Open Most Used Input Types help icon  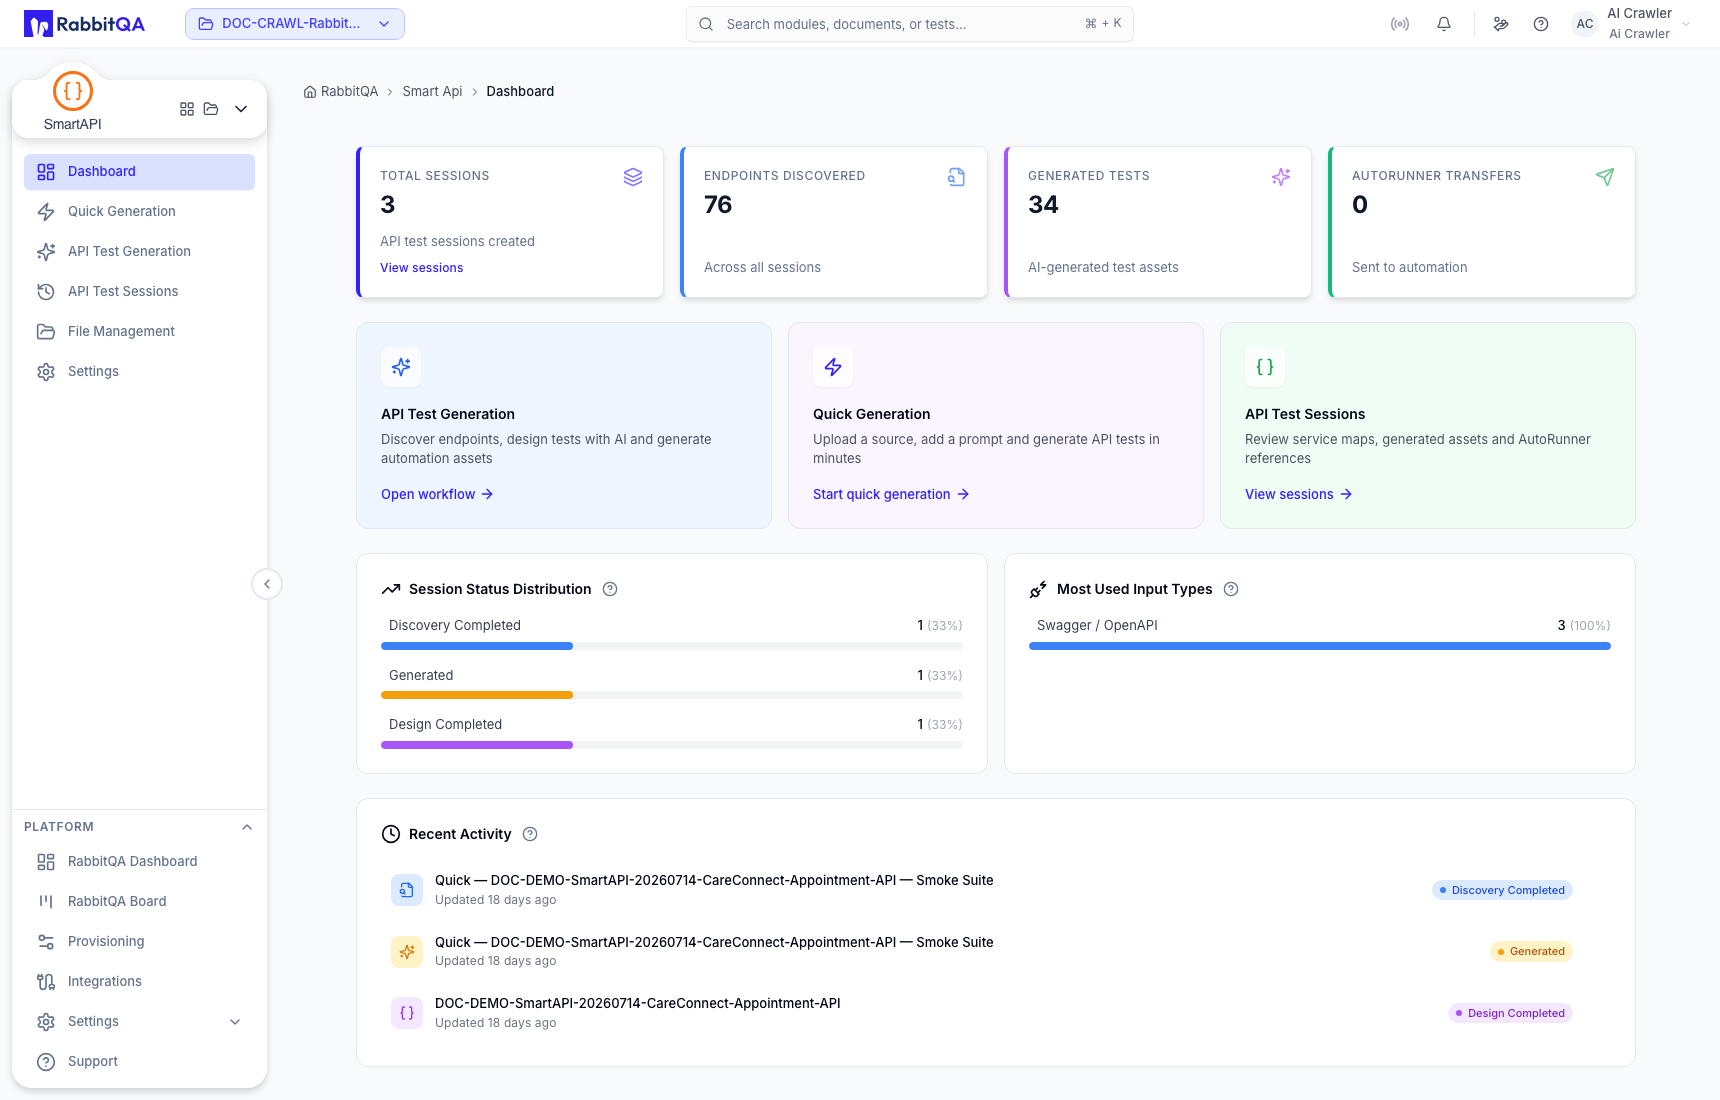1231,590
